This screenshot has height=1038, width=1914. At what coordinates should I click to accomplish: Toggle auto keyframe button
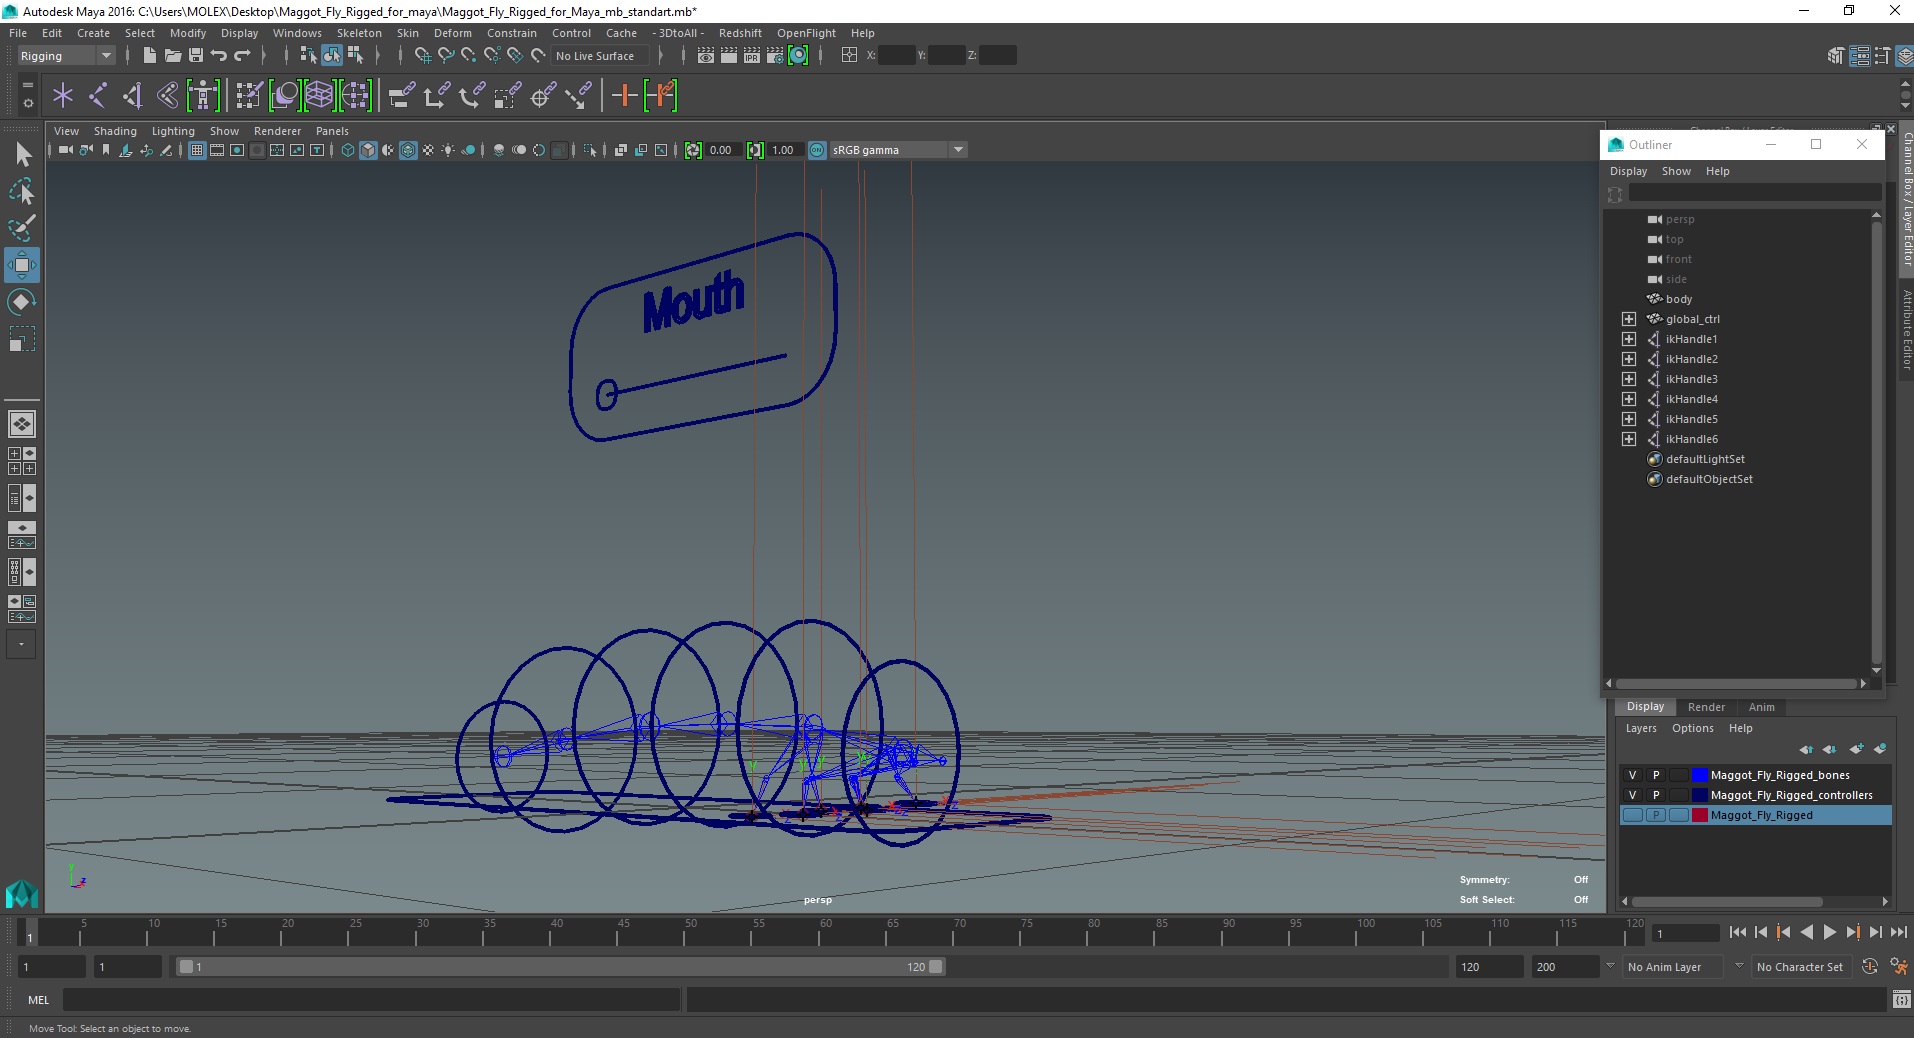click(x=1870, y=967)
